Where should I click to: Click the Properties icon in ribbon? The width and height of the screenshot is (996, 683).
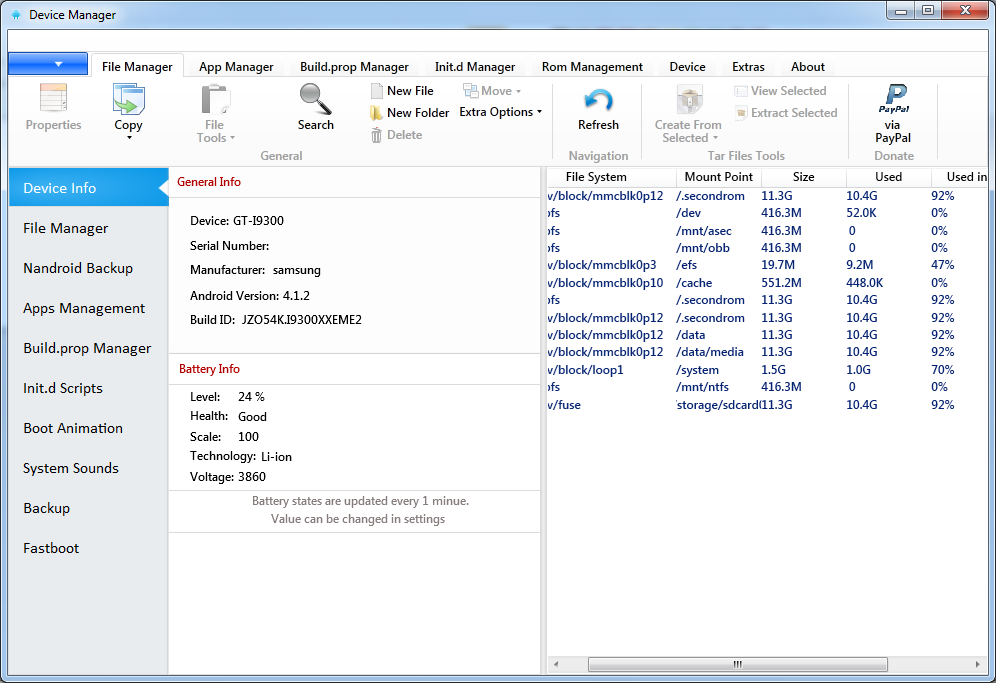point(53,99)
